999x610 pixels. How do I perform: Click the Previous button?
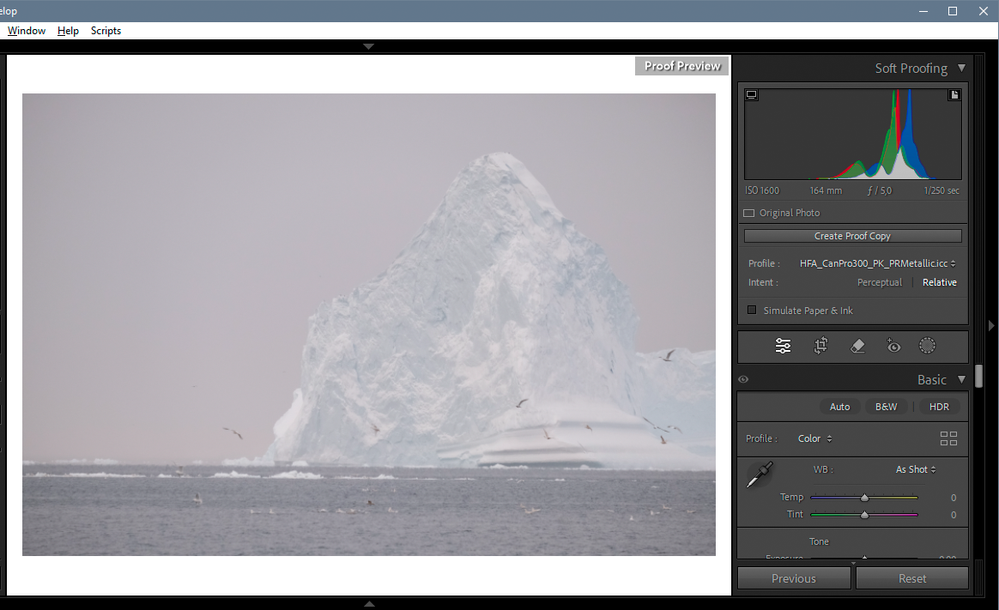coord(794,578)
